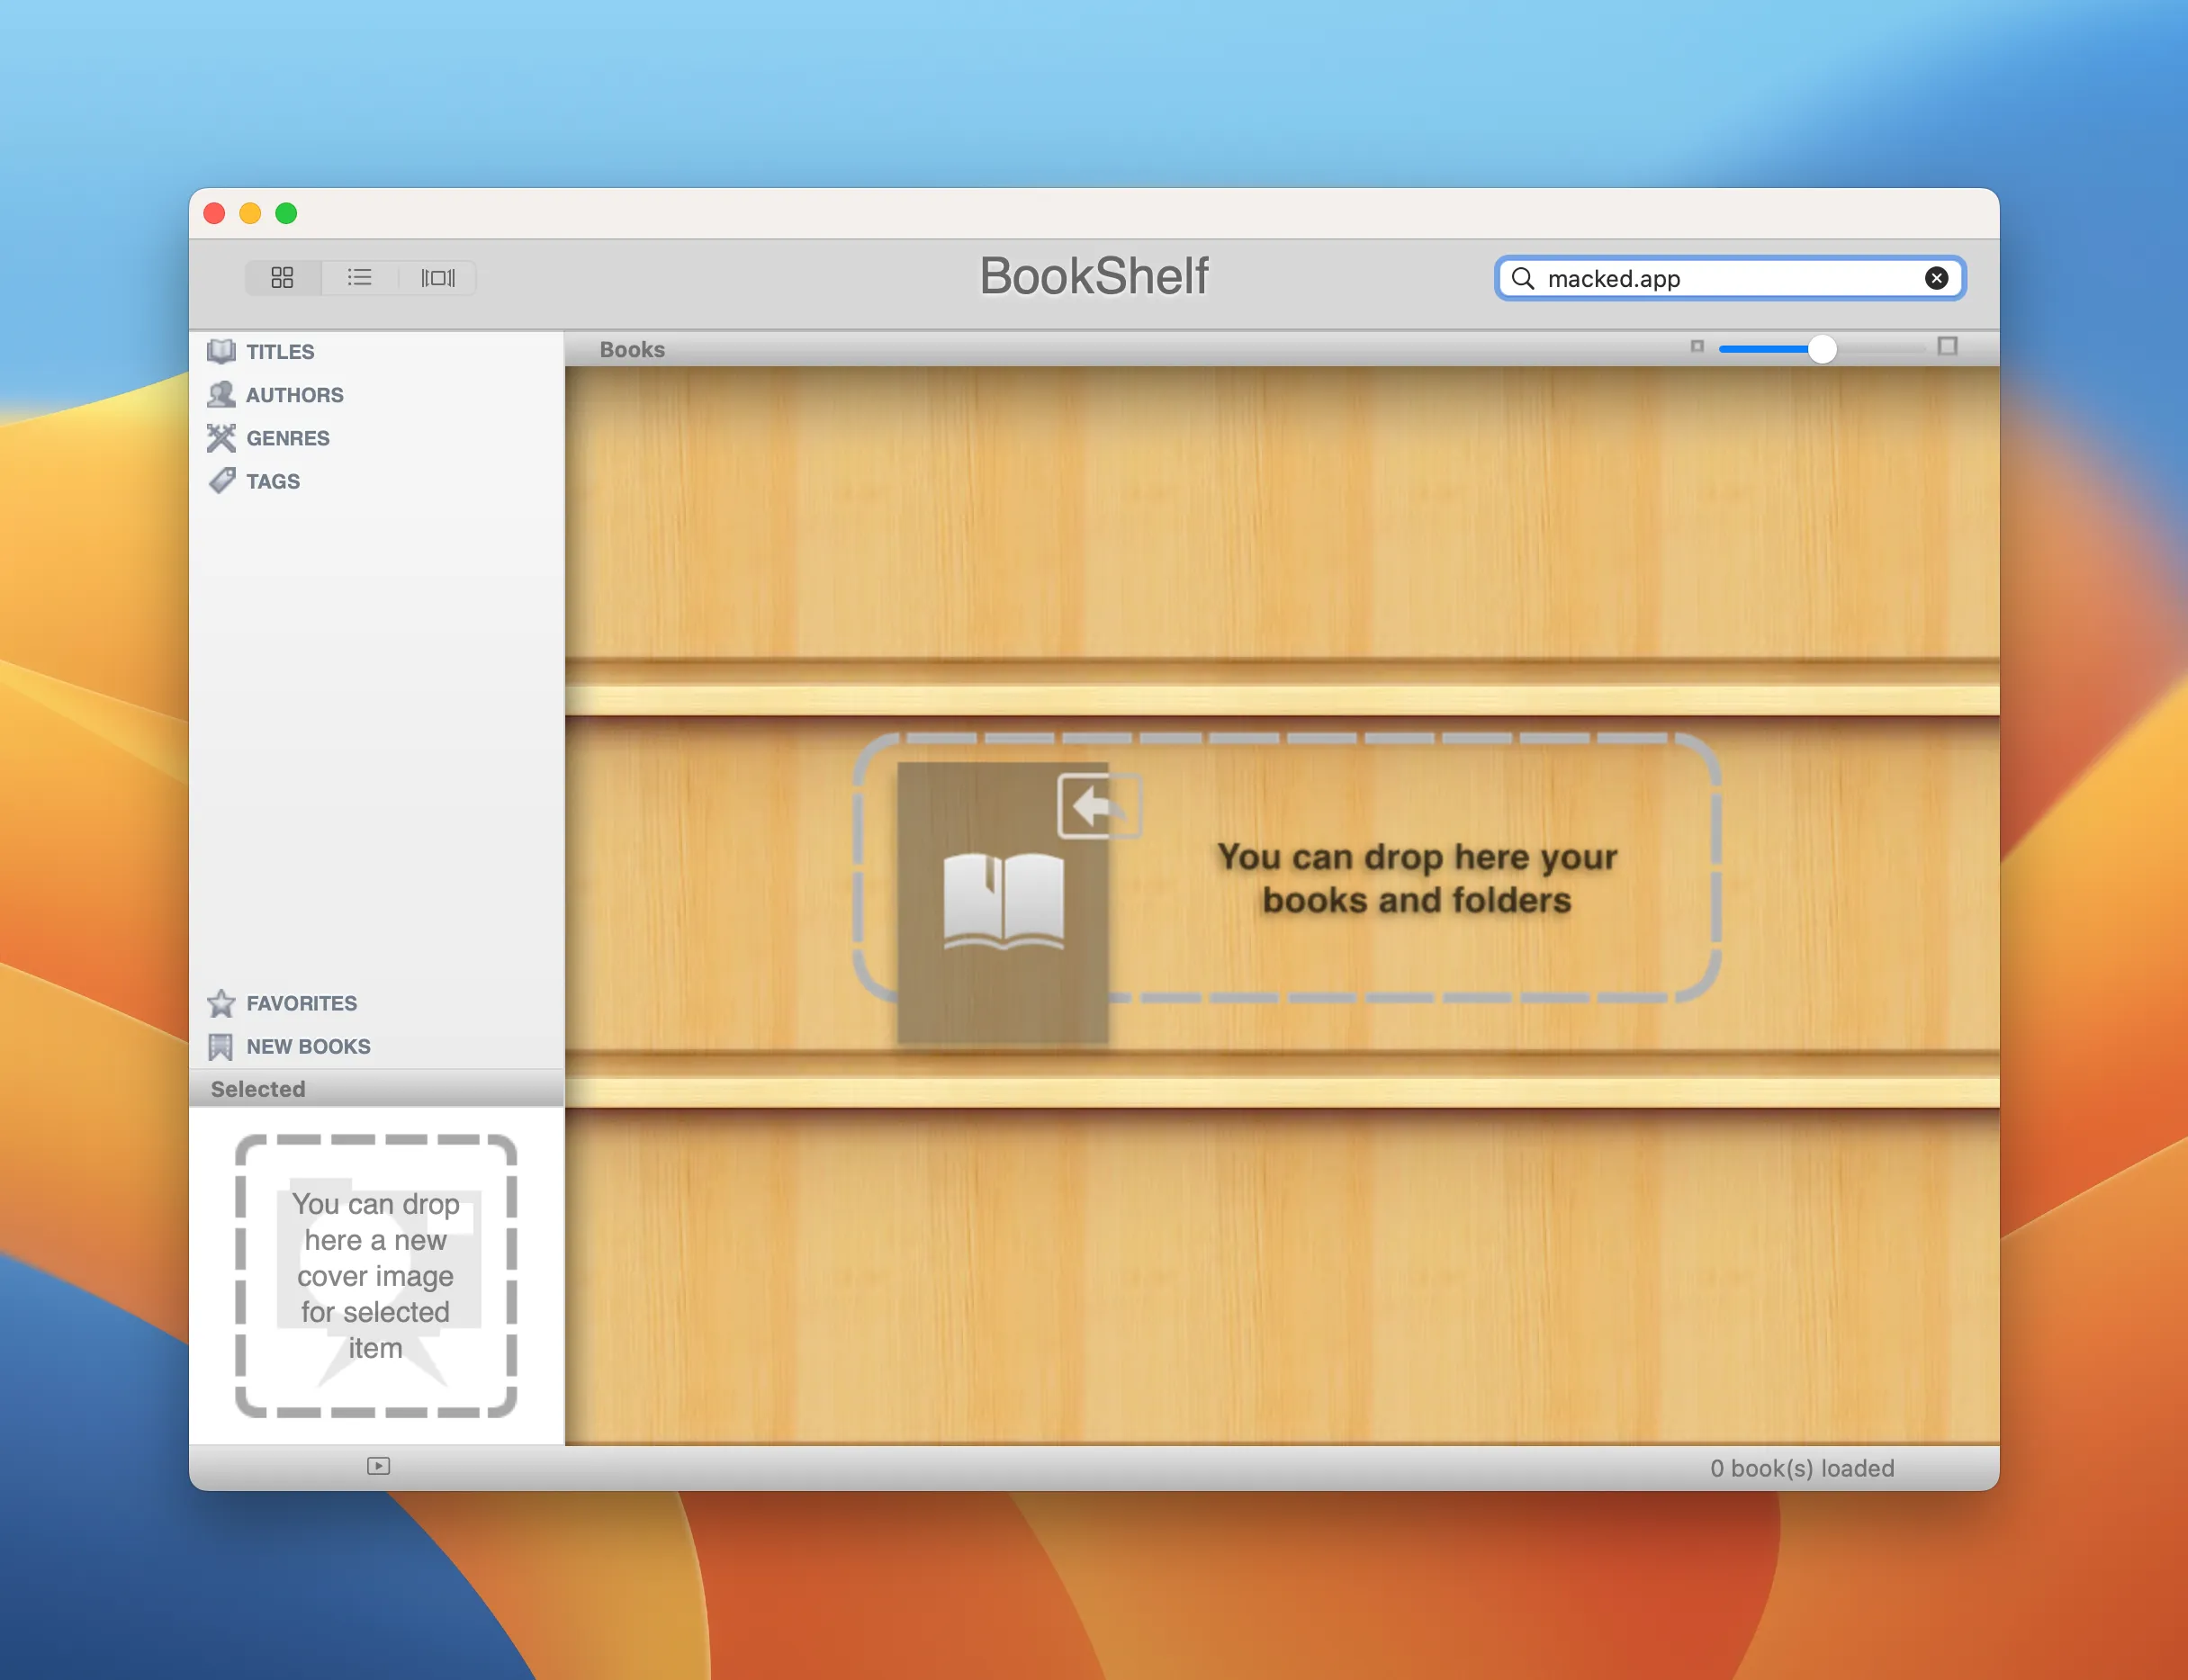The image size is (2188, 1680).
Task: Click the small cover size icon
Action: point(1697,346)
